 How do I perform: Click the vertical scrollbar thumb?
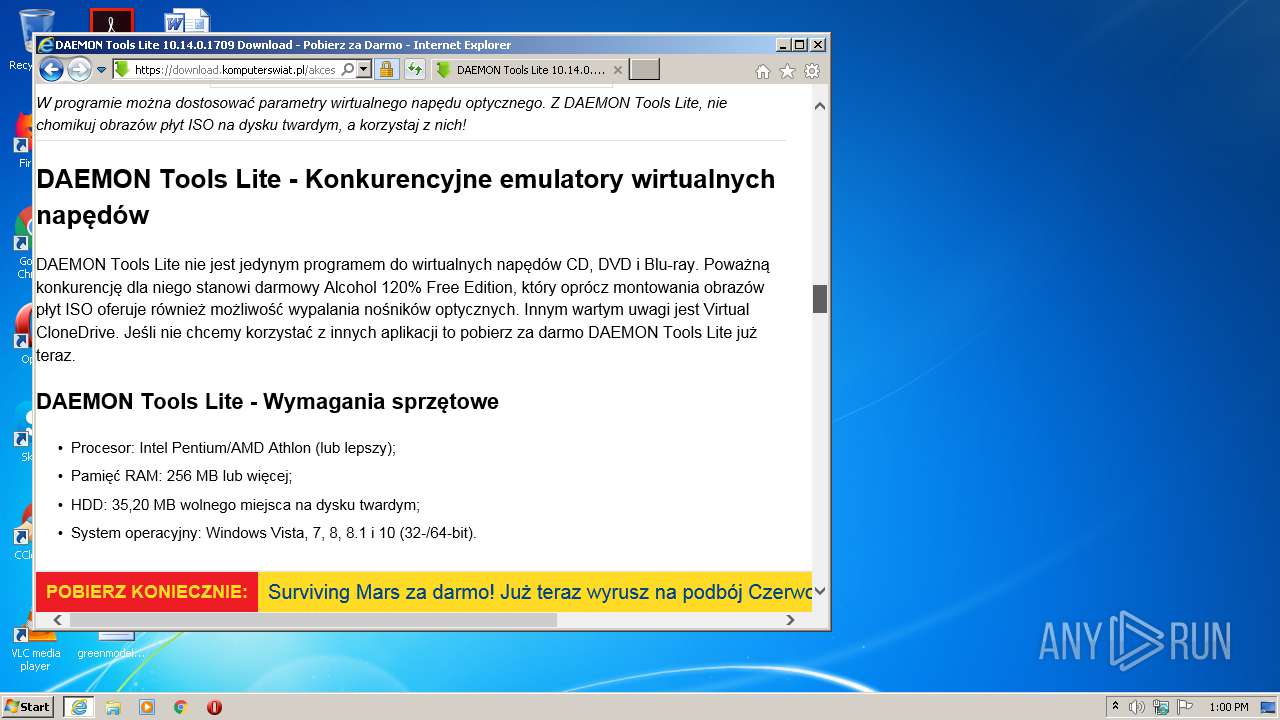(x=820, y=299)
